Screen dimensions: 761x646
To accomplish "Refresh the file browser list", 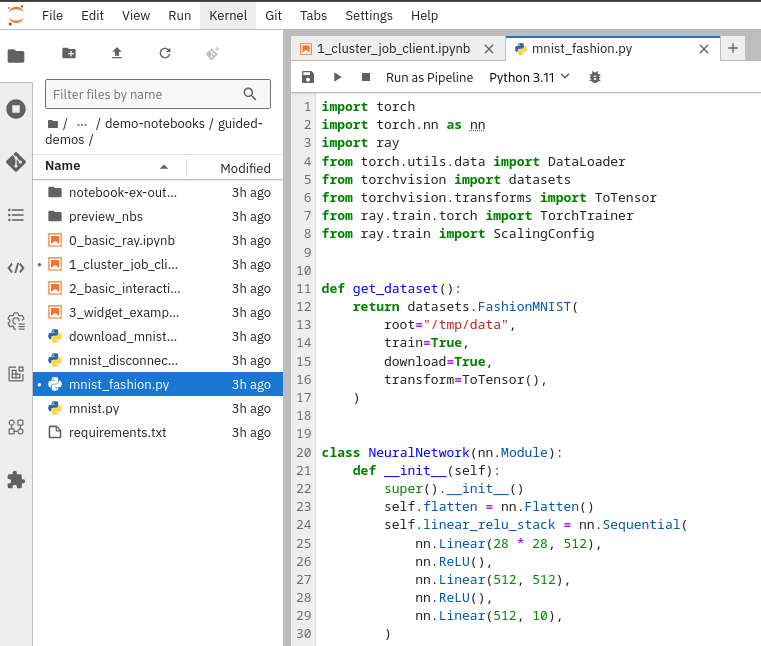I will pyautogui.click(x=165, y=54).
